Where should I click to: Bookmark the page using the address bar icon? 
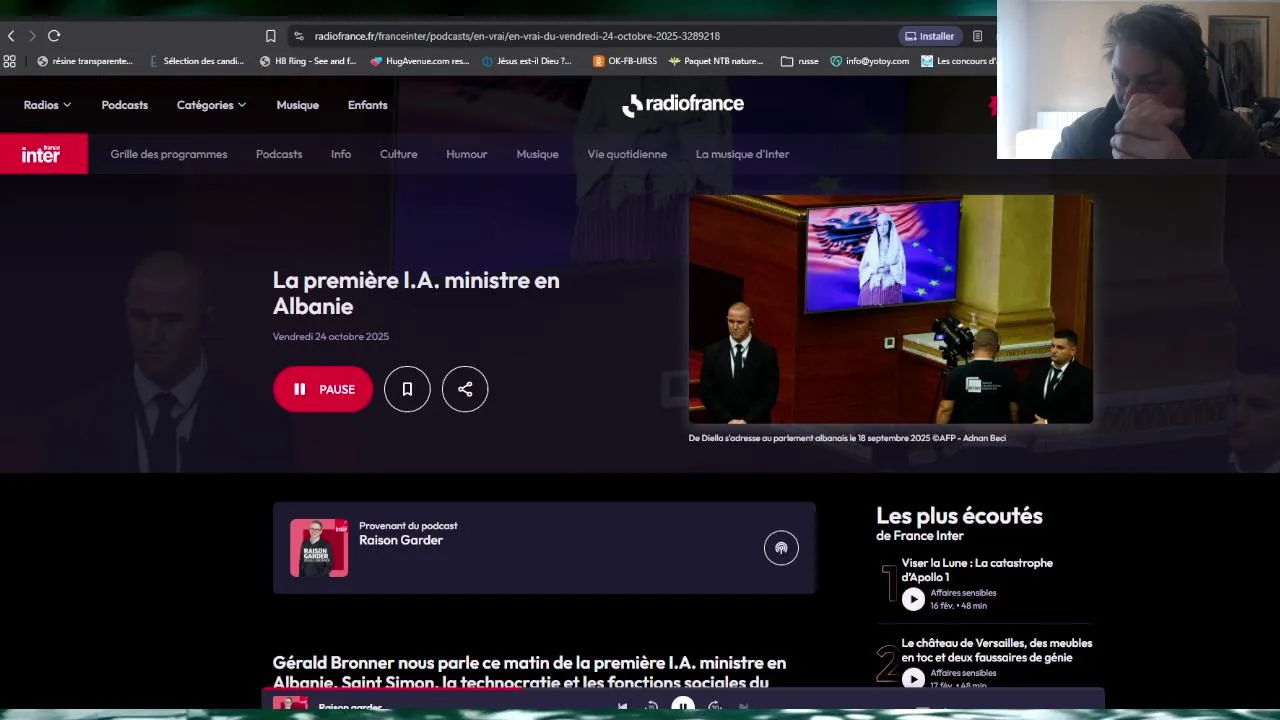click(270, 36)
